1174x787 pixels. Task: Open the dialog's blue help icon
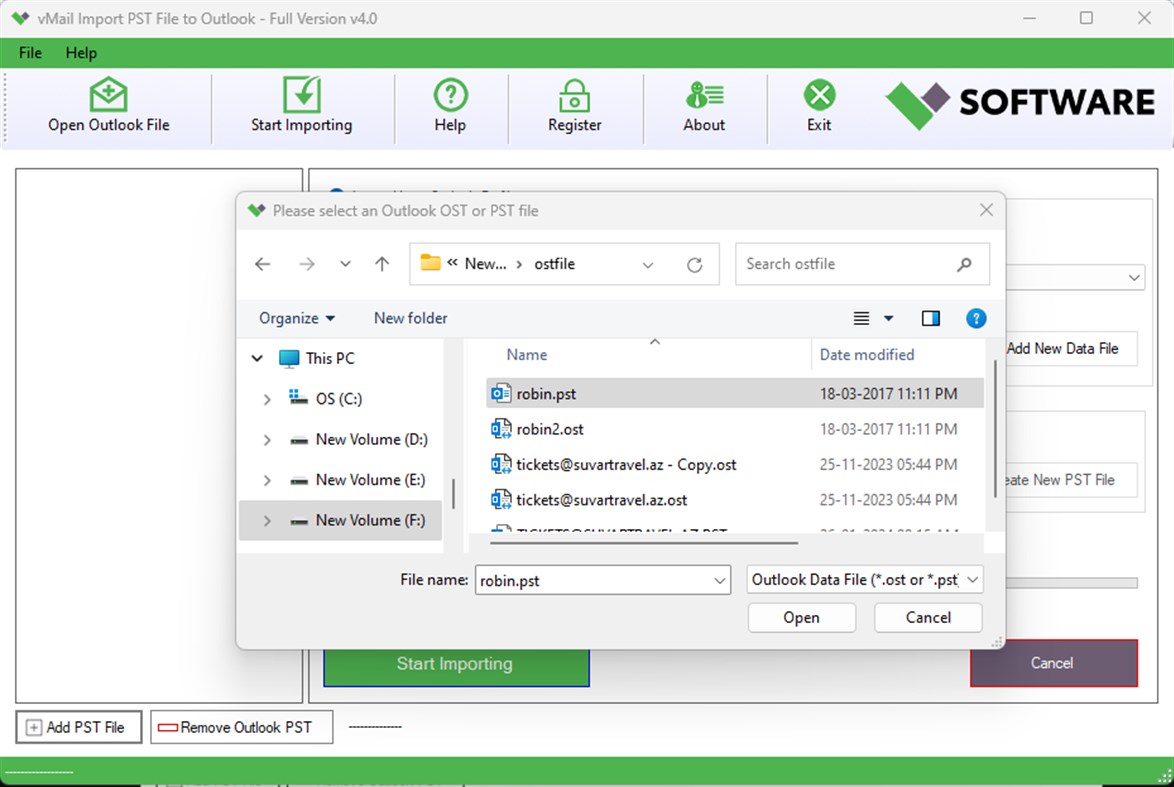click(x=975, y=318)
